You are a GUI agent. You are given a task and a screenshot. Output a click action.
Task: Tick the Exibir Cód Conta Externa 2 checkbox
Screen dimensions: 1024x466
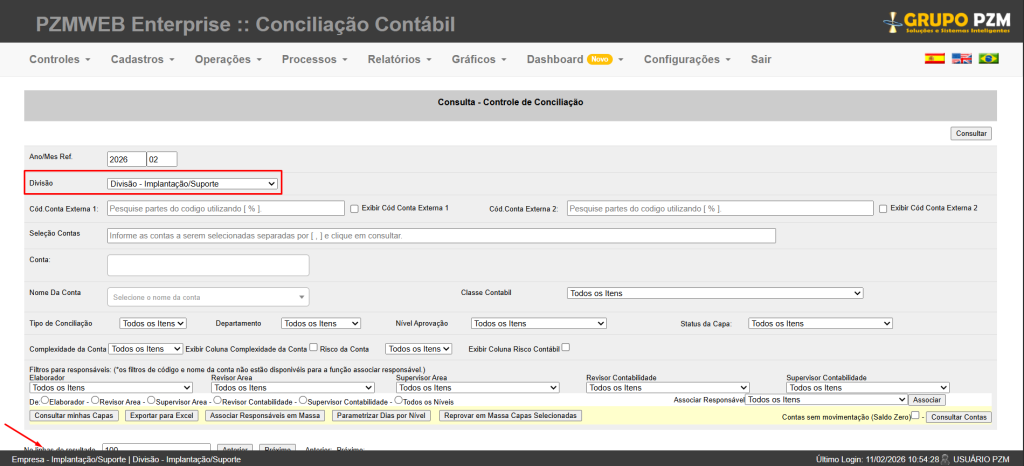882,208
